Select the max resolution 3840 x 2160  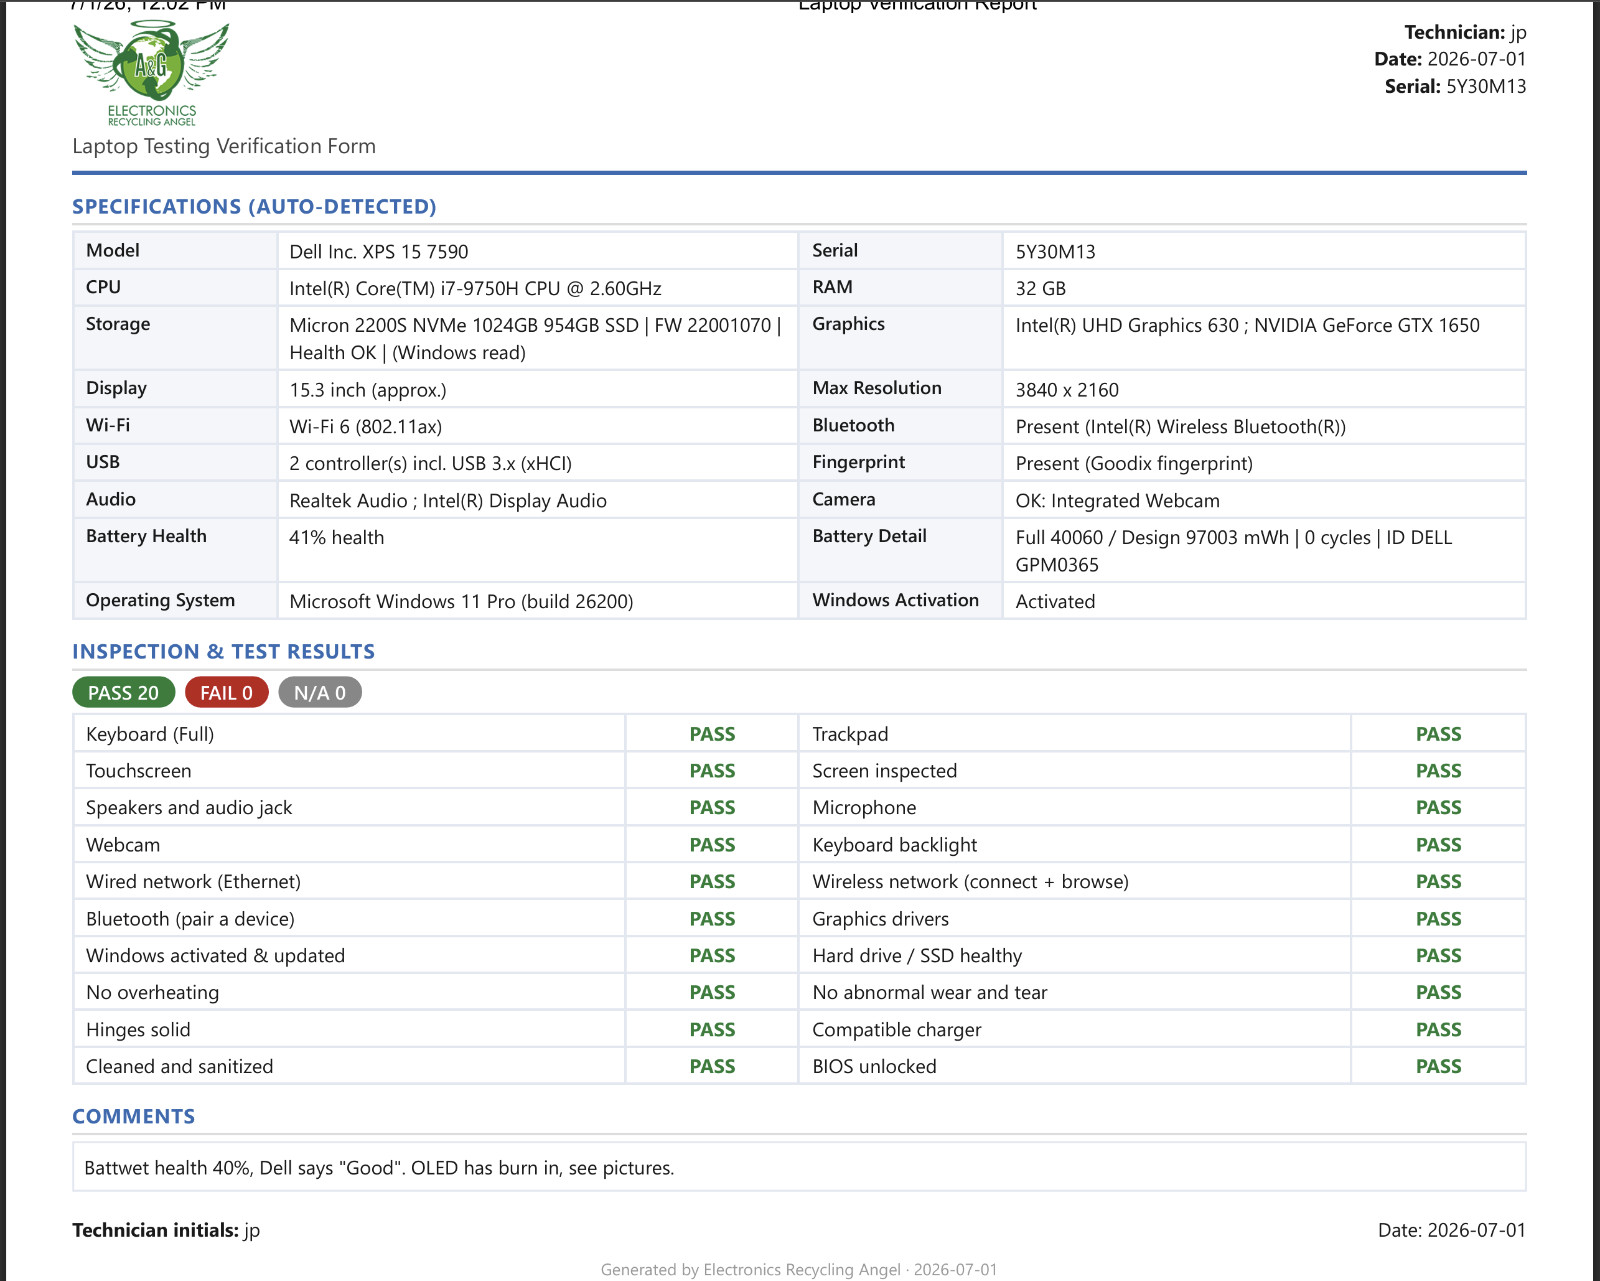tap(1067, 390)
